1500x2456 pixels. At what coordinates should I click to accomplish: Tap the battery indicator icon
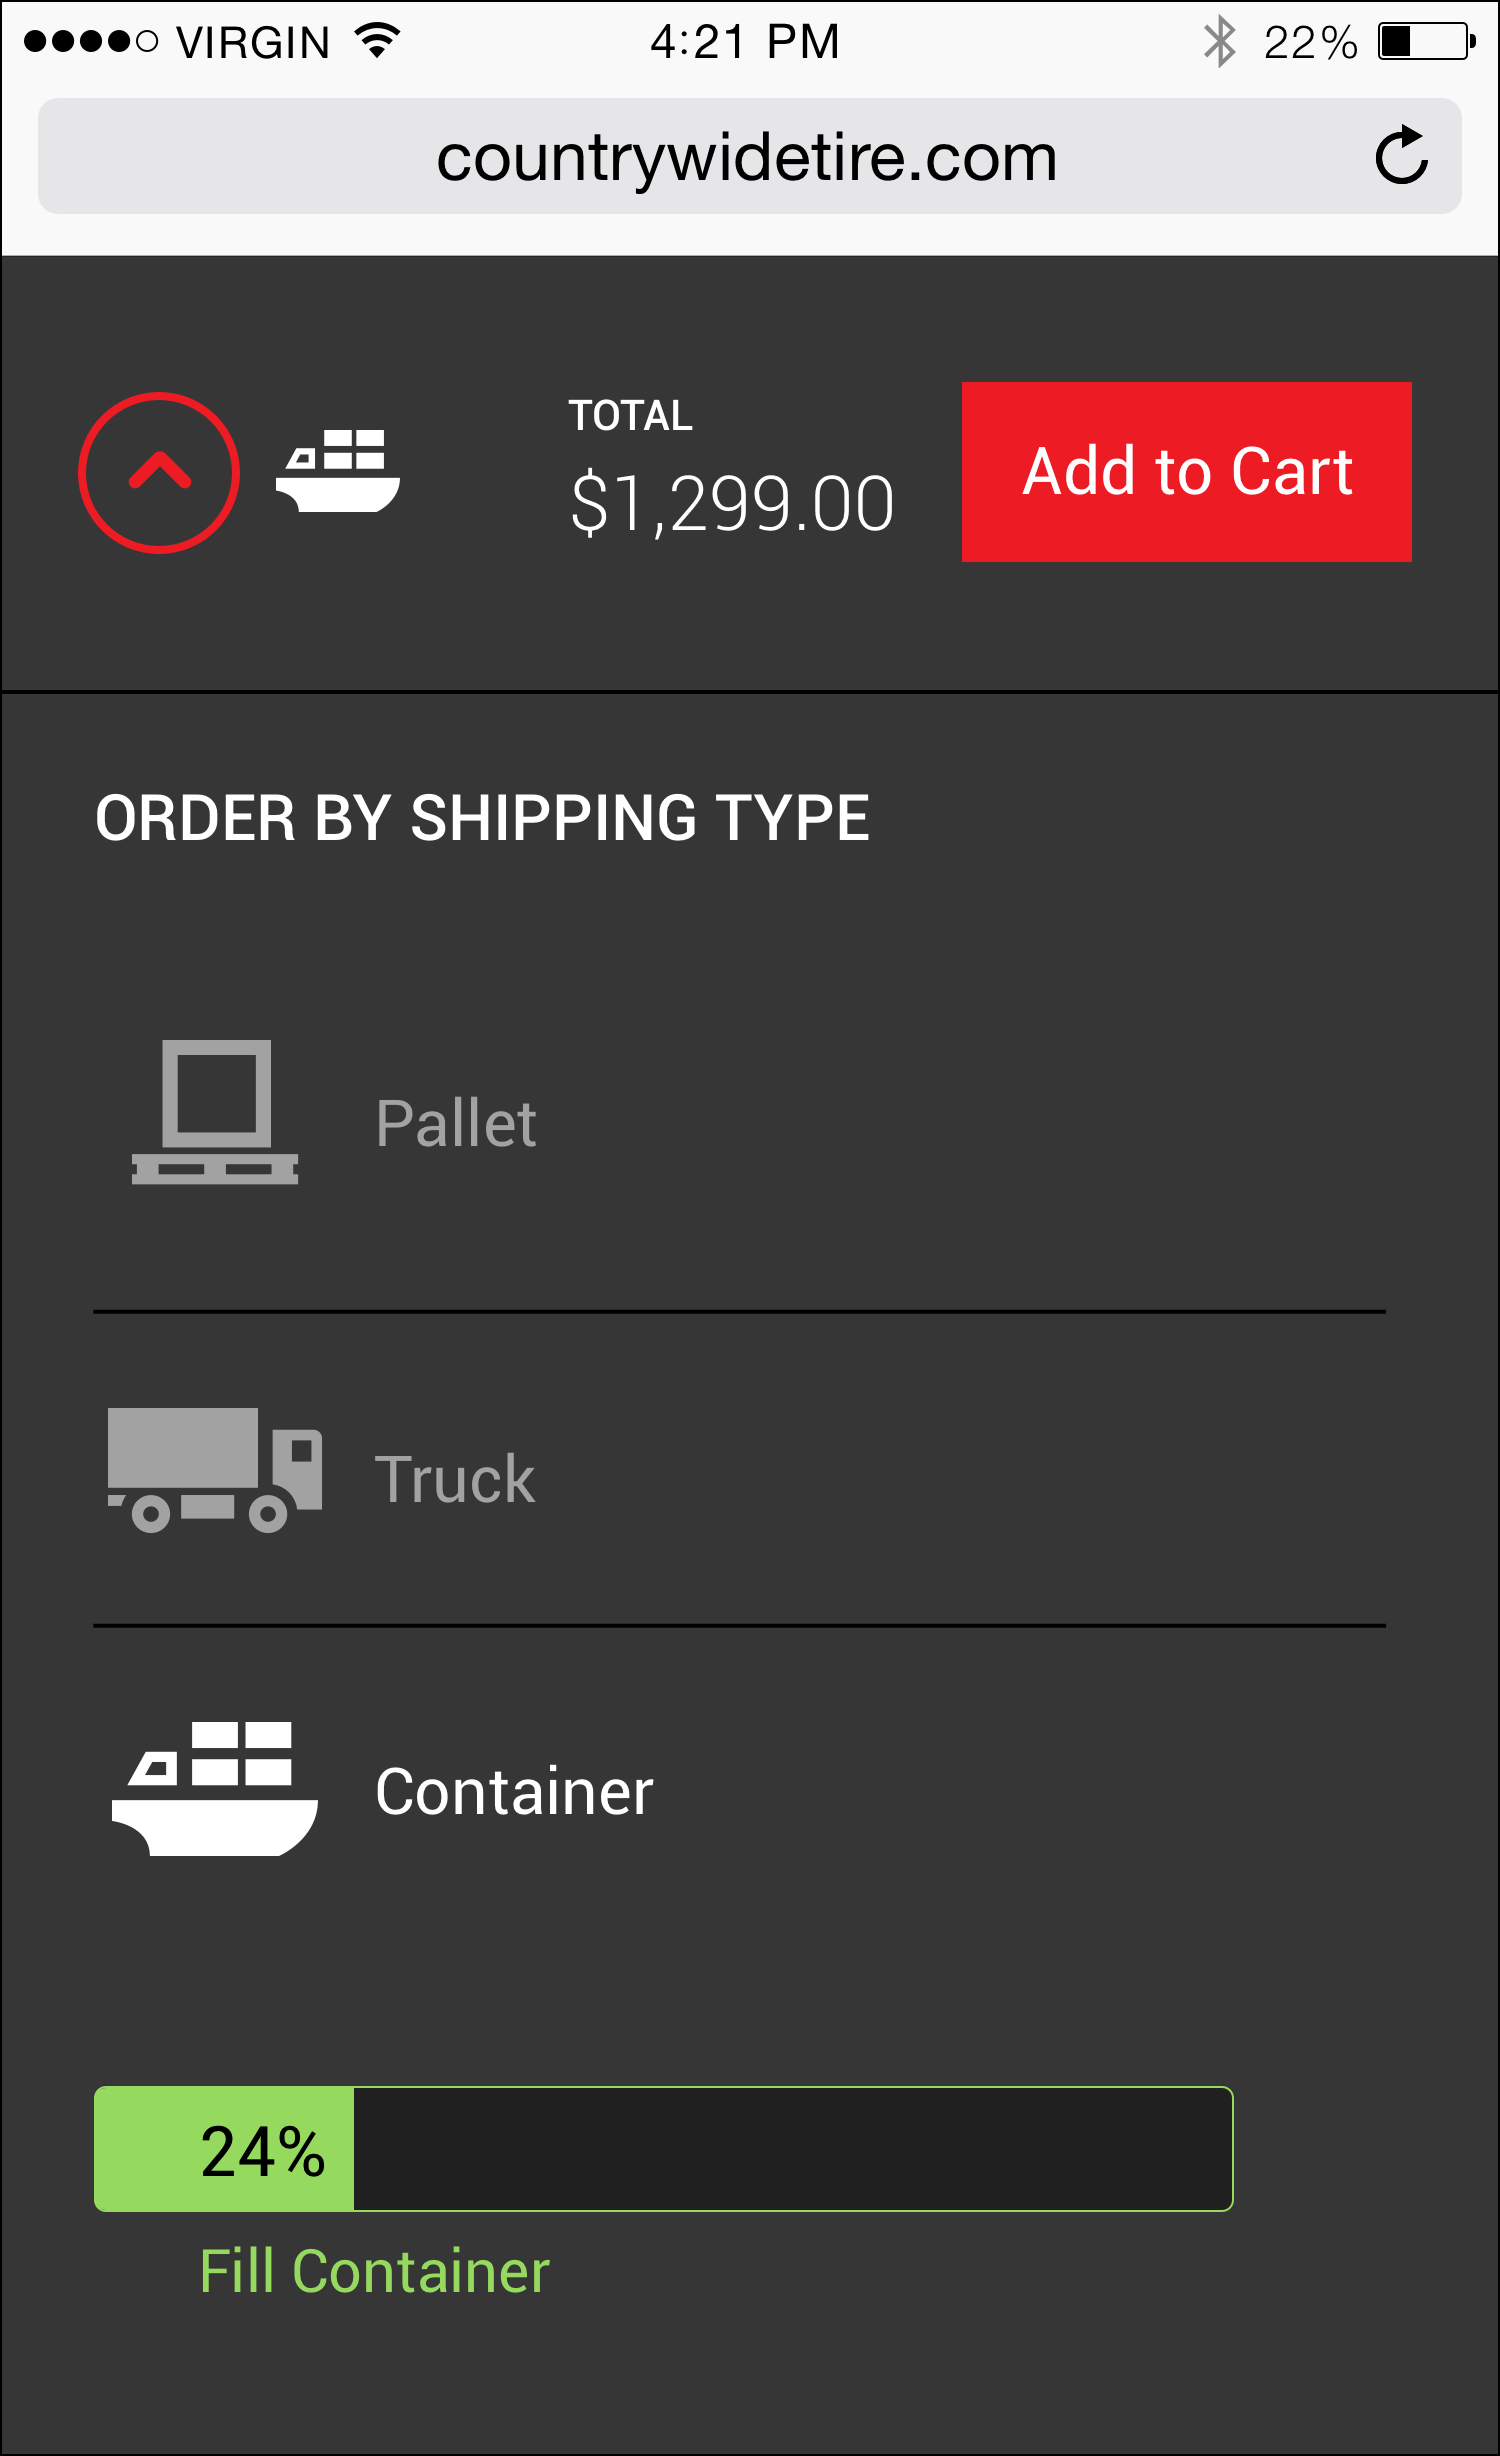[1426, 42]
